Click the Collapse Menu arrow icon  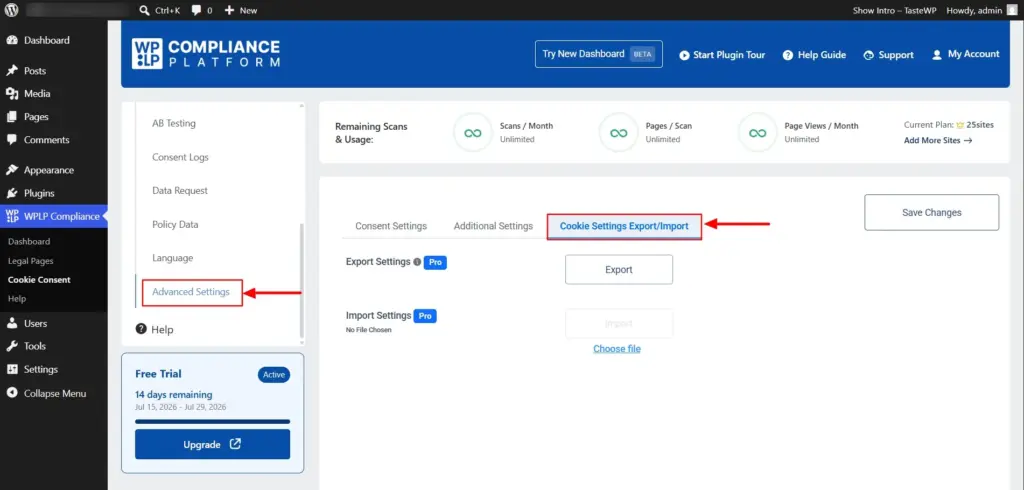12,393
